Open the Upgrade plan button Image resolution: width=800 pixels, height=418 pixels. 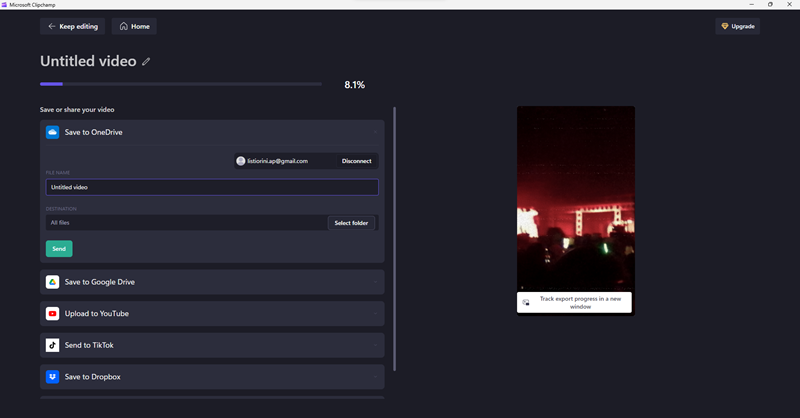click(737, 26)
